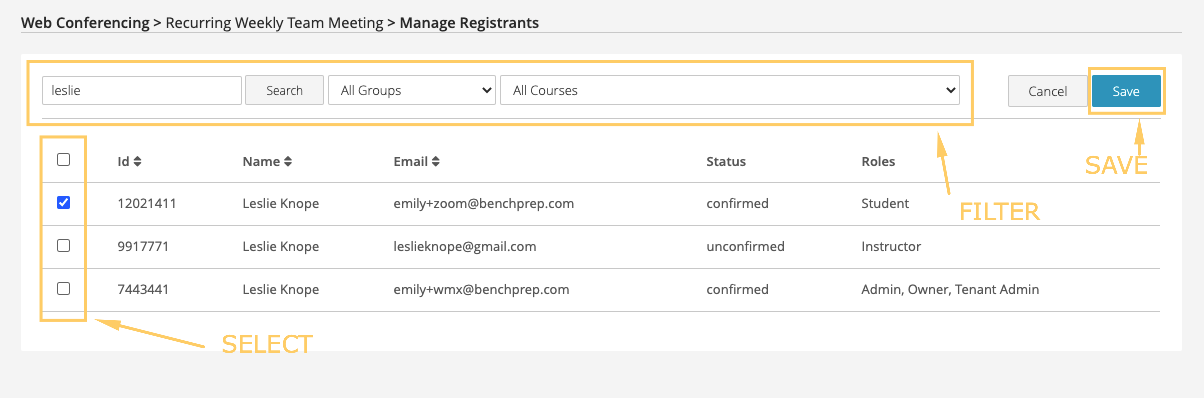Click the Status column header
This screenshot has height=398, width=1204.
(x=726, y=161)
